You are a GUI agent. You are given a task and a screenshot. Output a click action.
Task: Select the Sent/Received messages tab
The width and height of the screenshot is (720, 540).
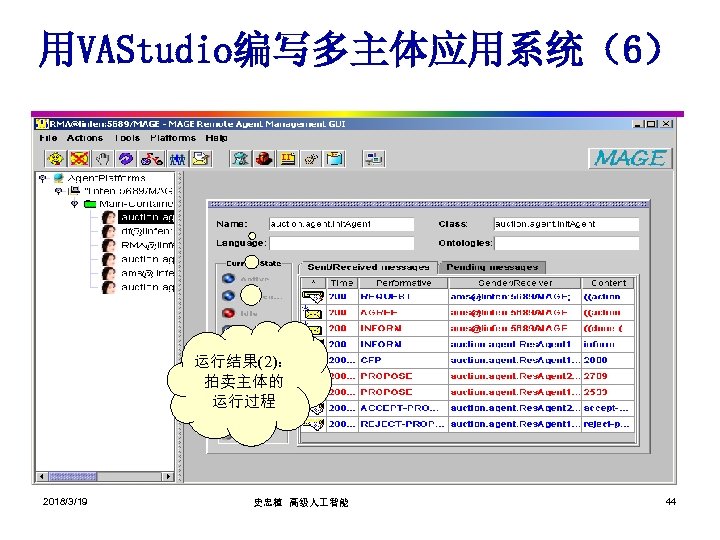click(368, 267)
